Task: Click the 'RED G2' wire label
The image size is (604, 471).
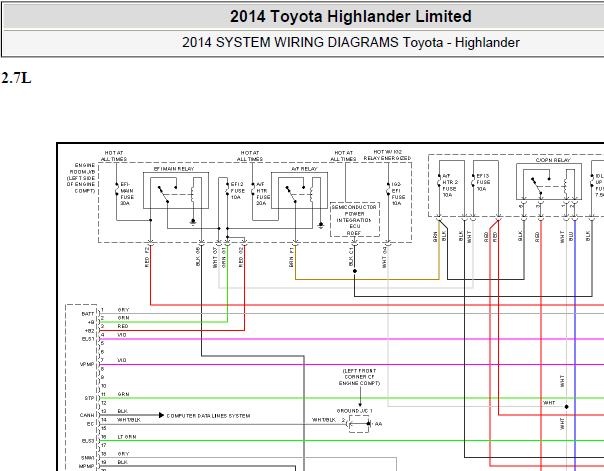Action: [241, 257]
